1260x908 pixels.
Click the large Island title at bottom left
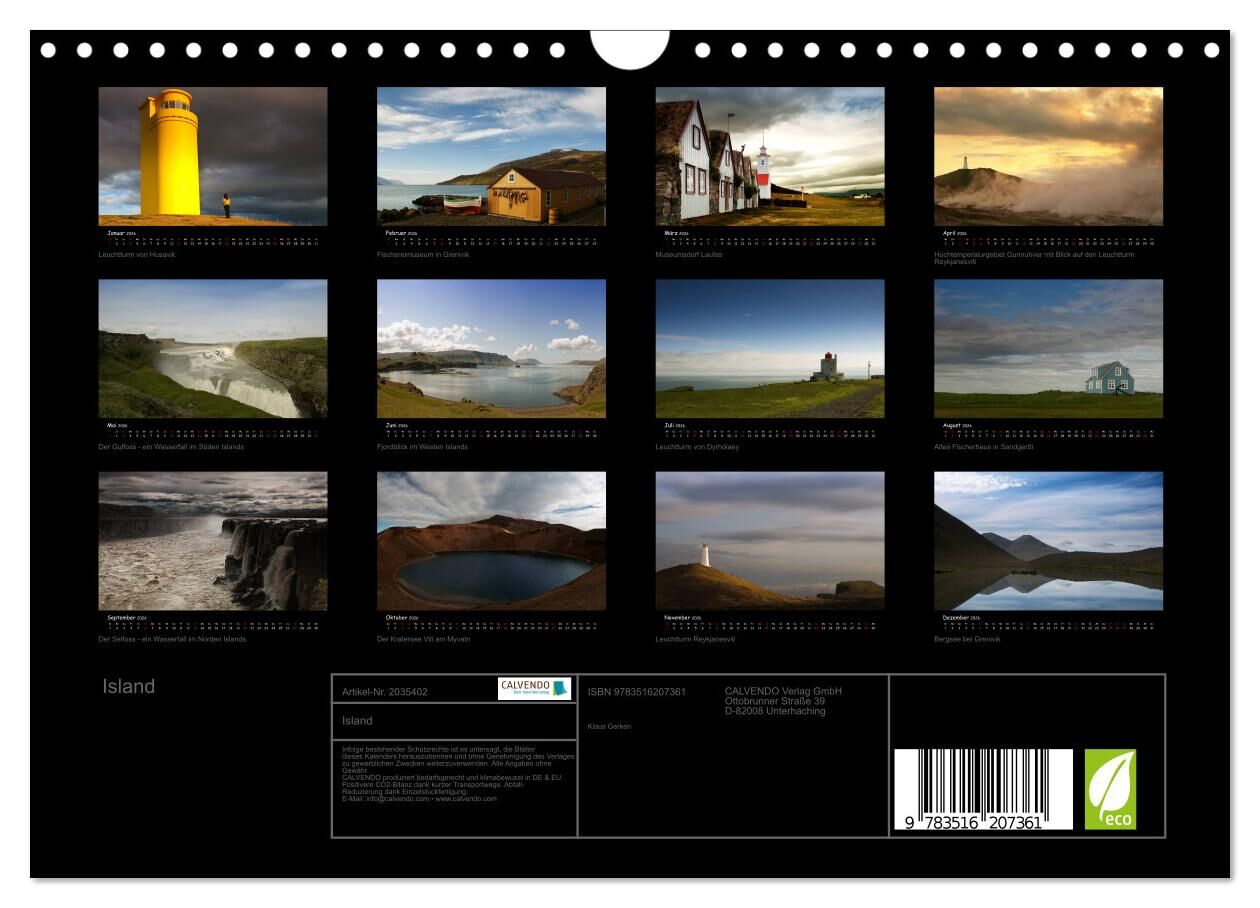pos(129,686)
